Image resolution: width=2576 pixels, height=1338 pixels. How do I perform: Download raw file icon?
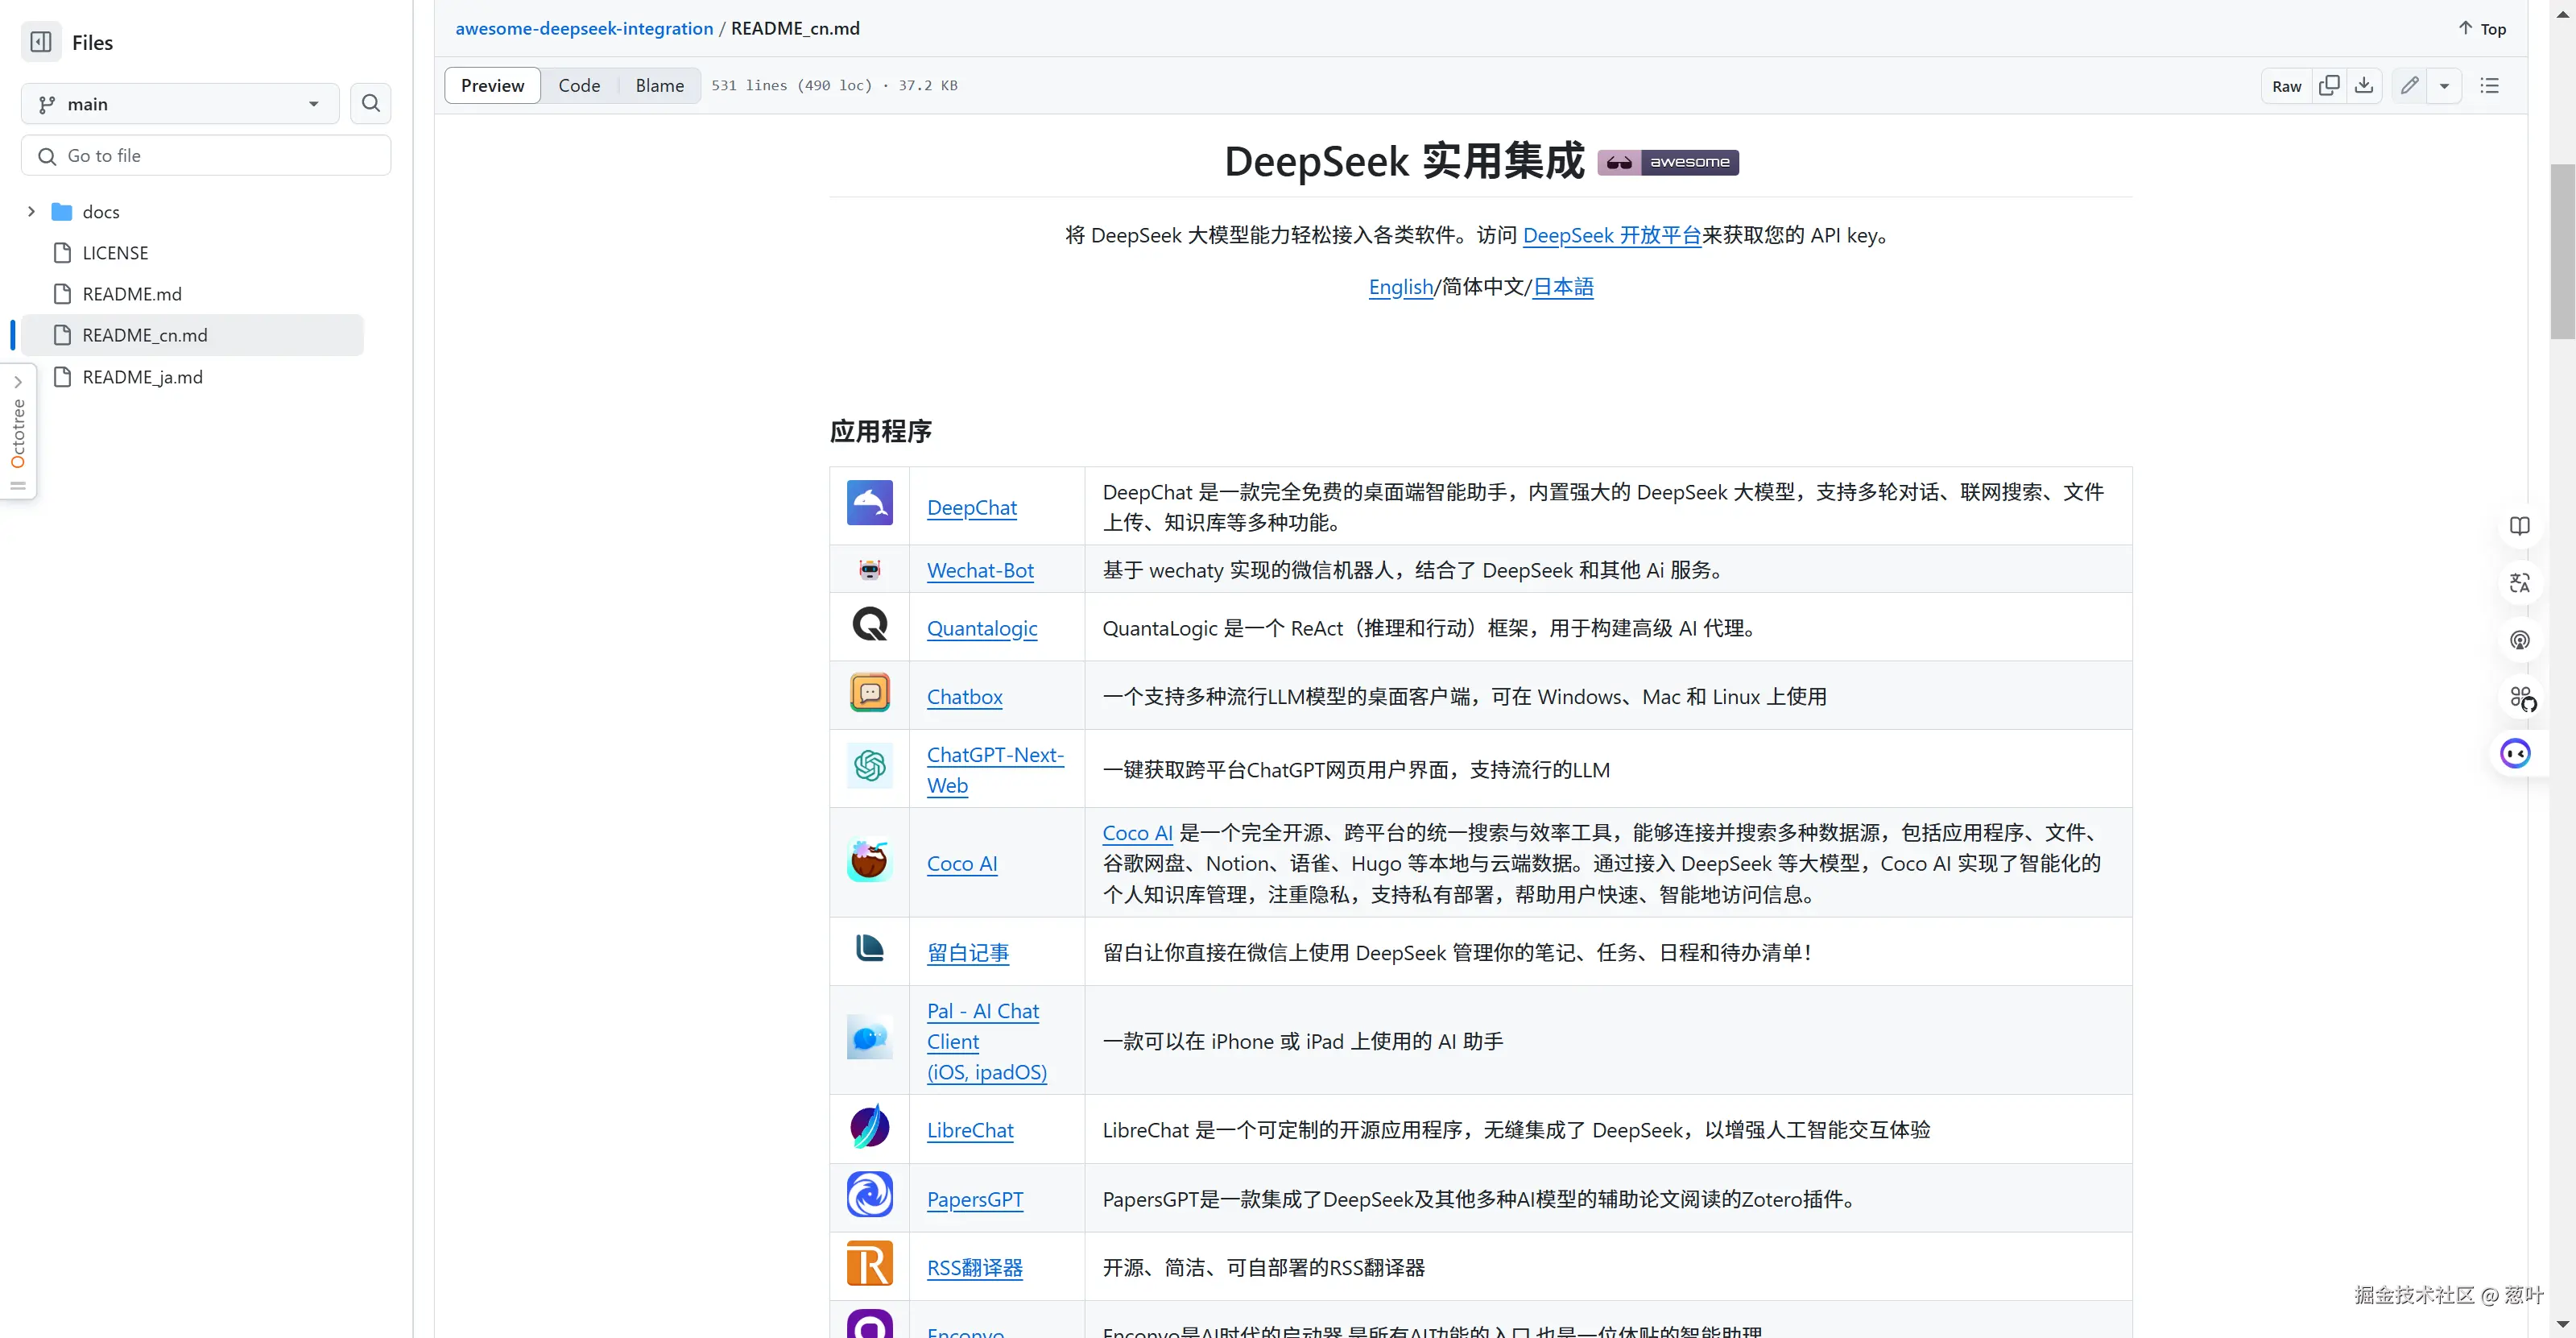coord(2364,86)
